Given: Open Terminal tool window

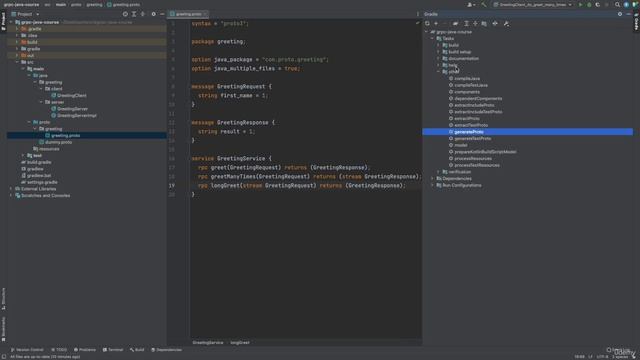Looking at the screenshot, I should point(113,350).
